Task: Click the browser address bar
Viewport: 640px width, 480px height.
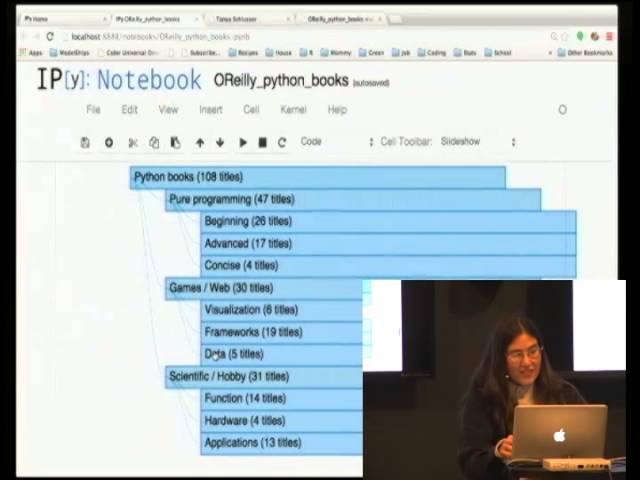Action: [306, 37]
